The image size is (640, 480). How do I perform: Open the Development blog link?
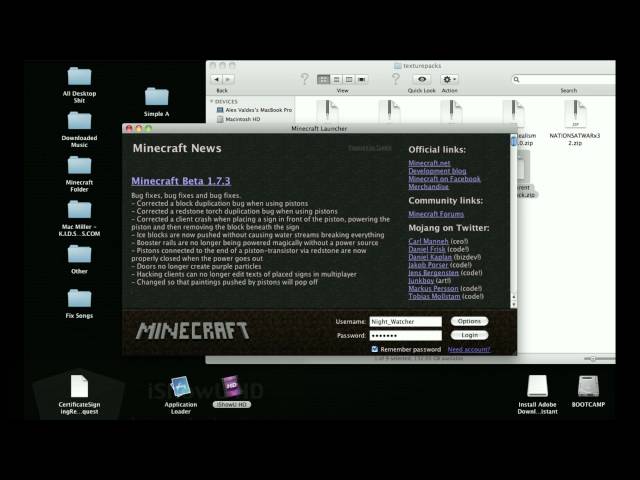pos(437,171)
